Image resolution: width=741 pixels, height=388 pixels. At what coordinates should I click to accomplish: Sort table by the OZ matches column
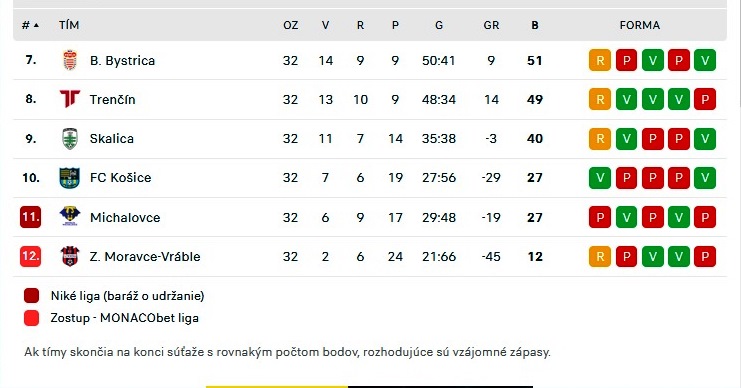291,25
